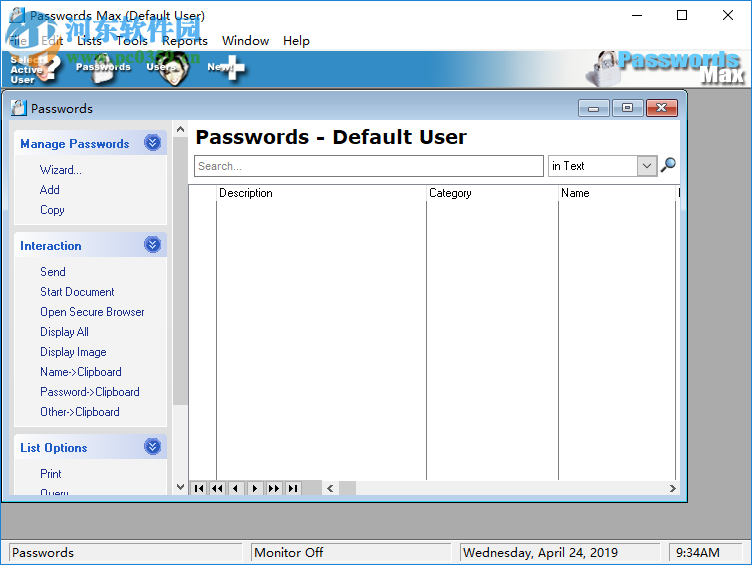Open the Help menu

pyautogui.click(x=296, y=41)
